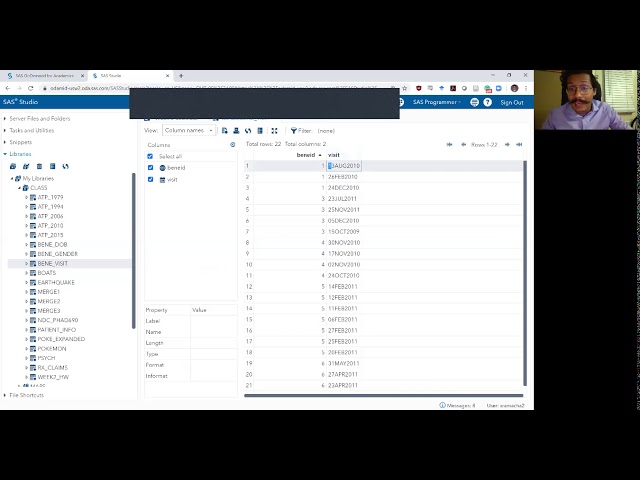Go to the previous page of rows
Viewport: 640px width, 480px height.
click(463, 144)
